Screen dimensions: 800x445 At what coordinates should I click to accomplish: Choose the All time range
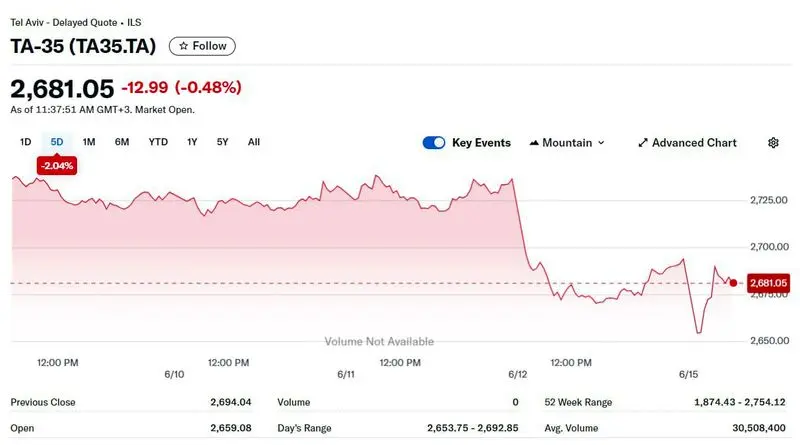tap(254, 142)
